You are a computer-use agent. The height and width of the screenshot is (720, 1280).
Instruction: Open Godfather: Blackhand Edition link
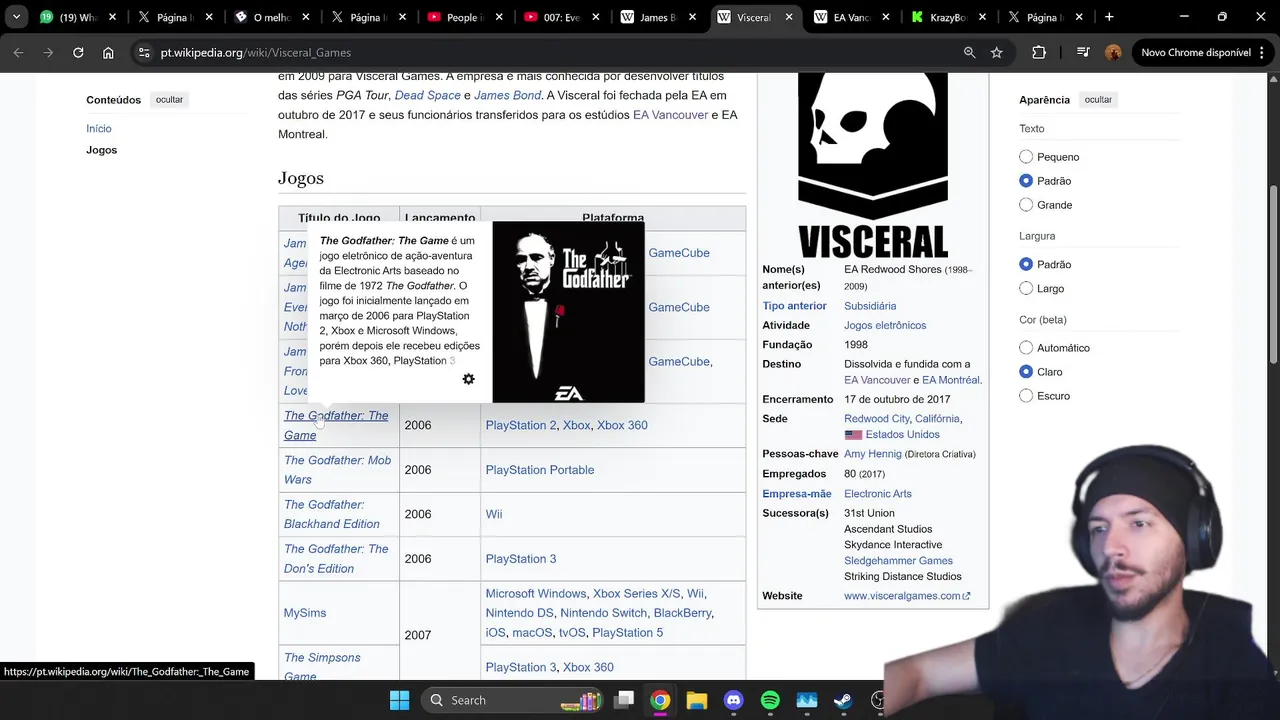click(x=332, y=514)
